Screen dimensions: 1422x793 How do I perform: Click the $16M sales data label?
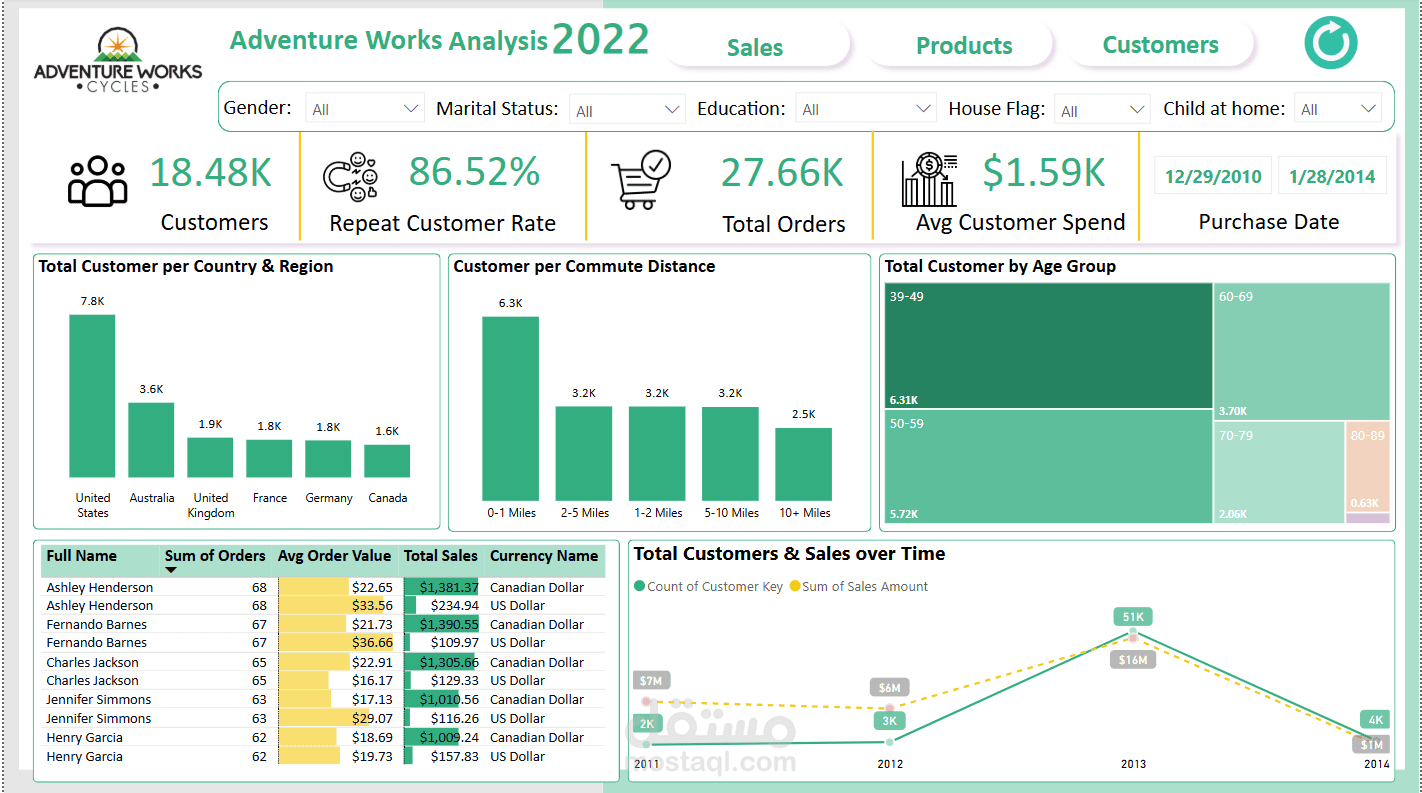pos(1133,660)
